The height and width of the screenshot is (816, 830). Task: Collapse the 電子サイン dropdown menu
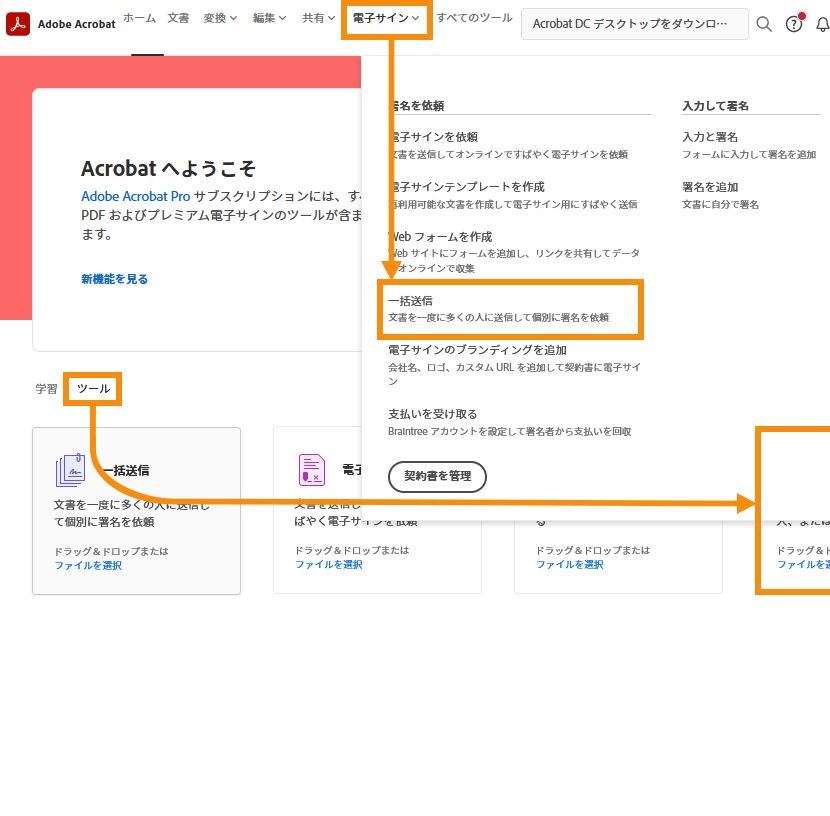[x=386, y=18]
